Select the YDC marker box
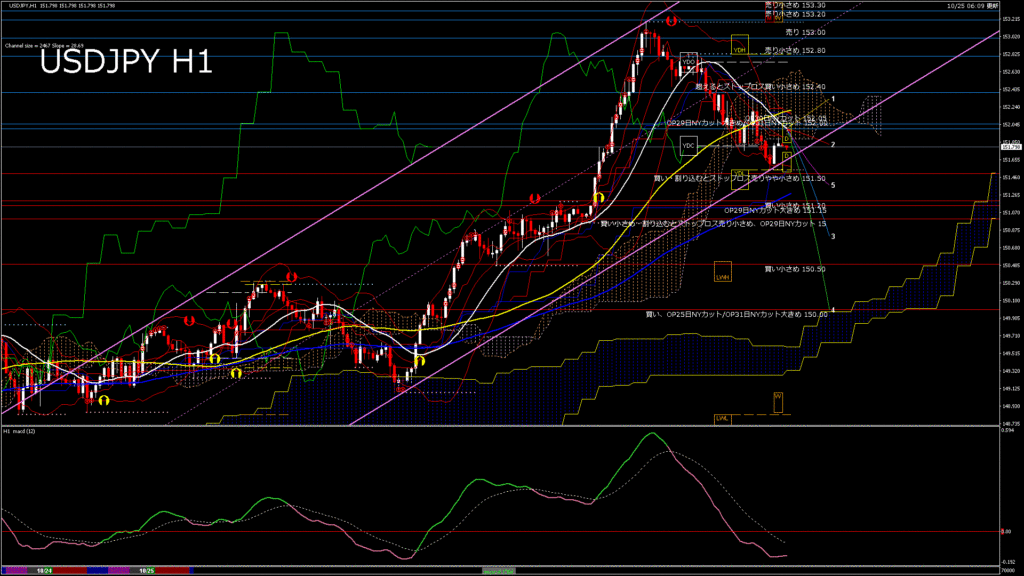 (x=688, y=146)
